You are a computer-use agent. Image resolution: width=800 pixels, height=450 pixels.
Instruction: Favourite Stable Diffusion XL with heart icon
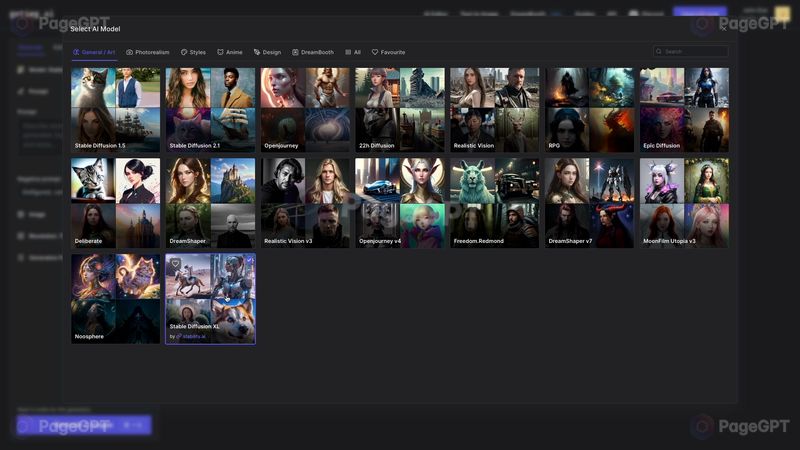tap(176, 264)
